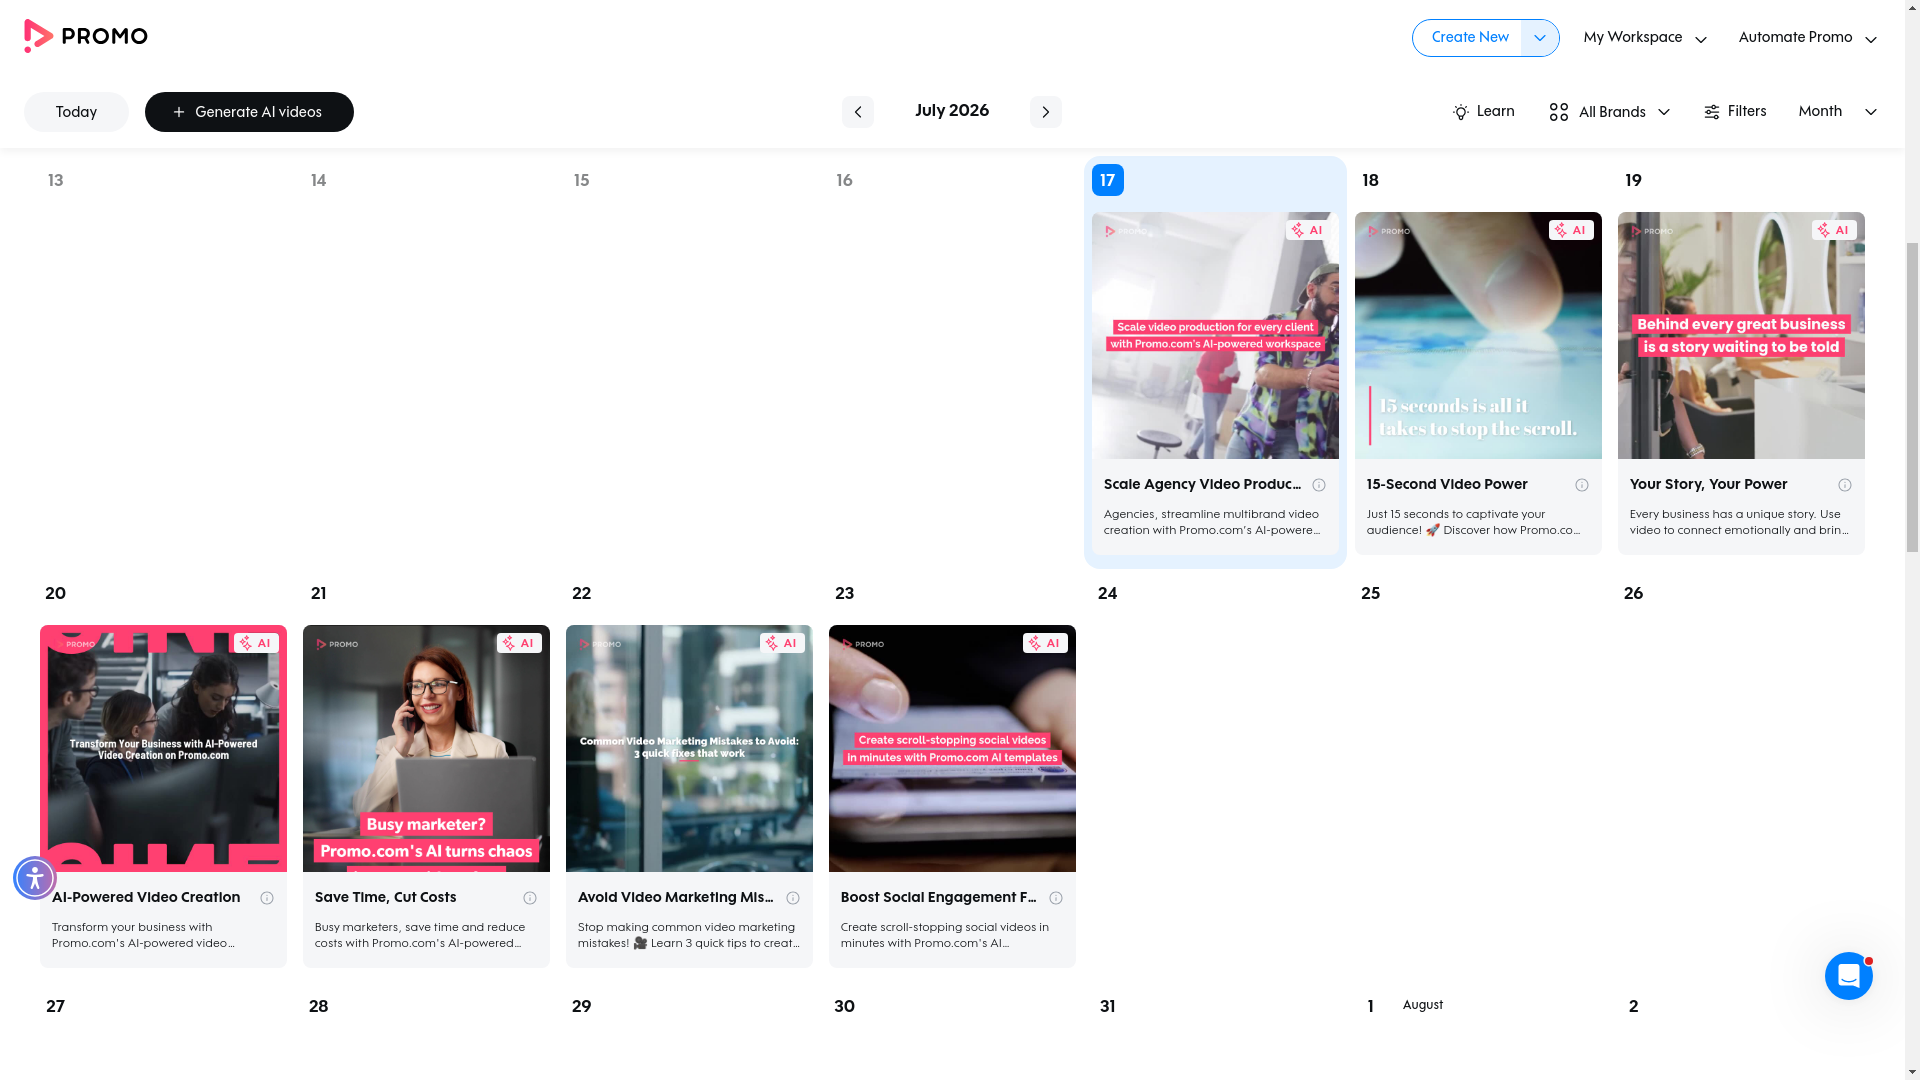1920x1080 pixels.
Task: Go to previous month arrow
Action: [x=857, y=112]
